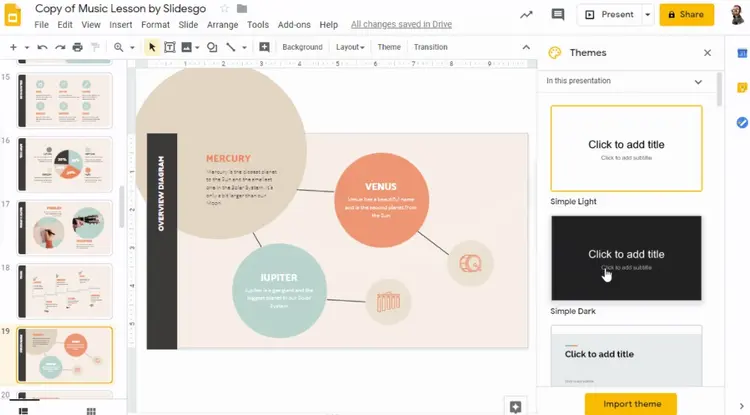Open Google Keep side panel

(x=742, y=87)
